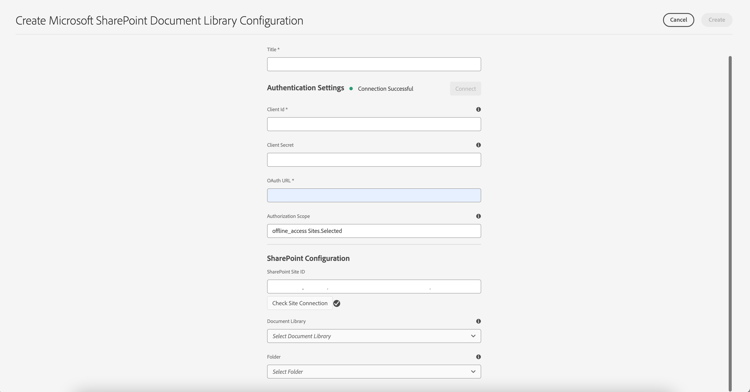Open the Select Folder dropdown
This screenshot has width=750, height=392.
374,371
